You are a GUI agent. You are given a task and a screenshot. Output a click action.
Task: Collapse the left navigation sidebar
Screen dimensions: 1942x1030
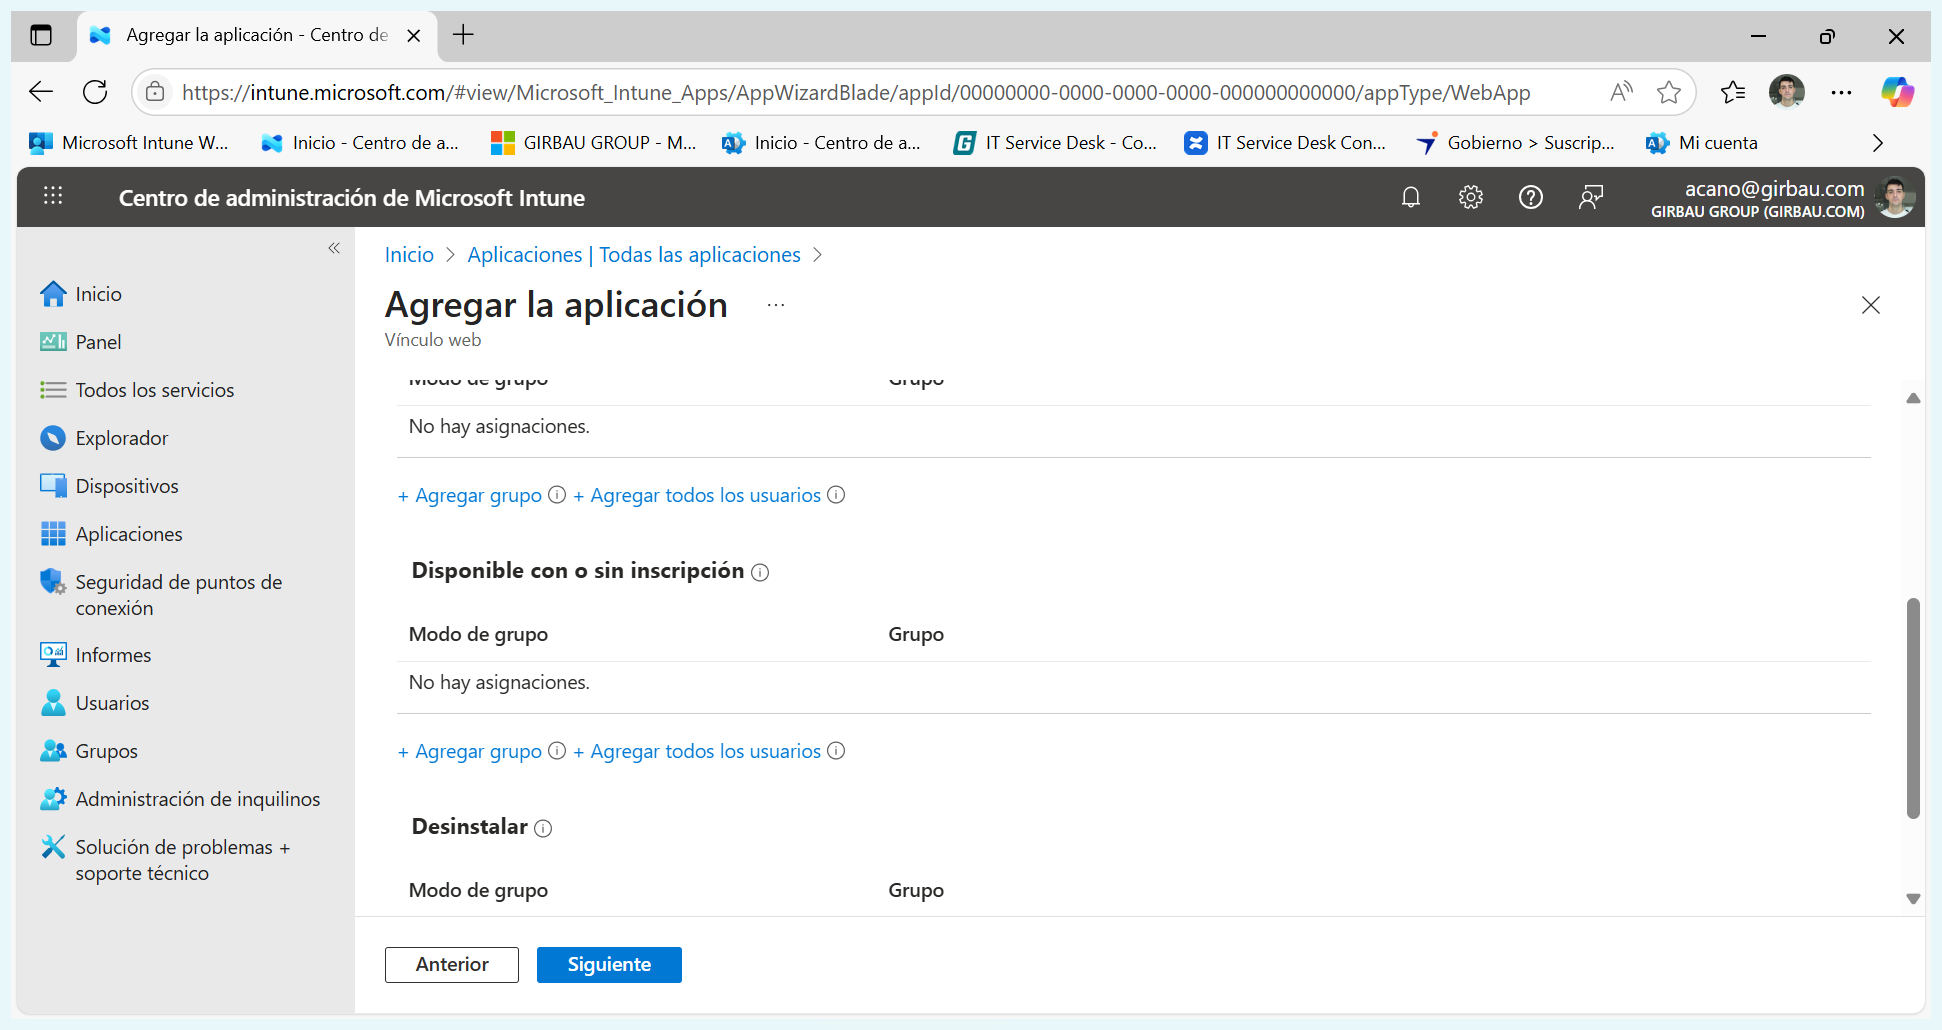point(334,248)
